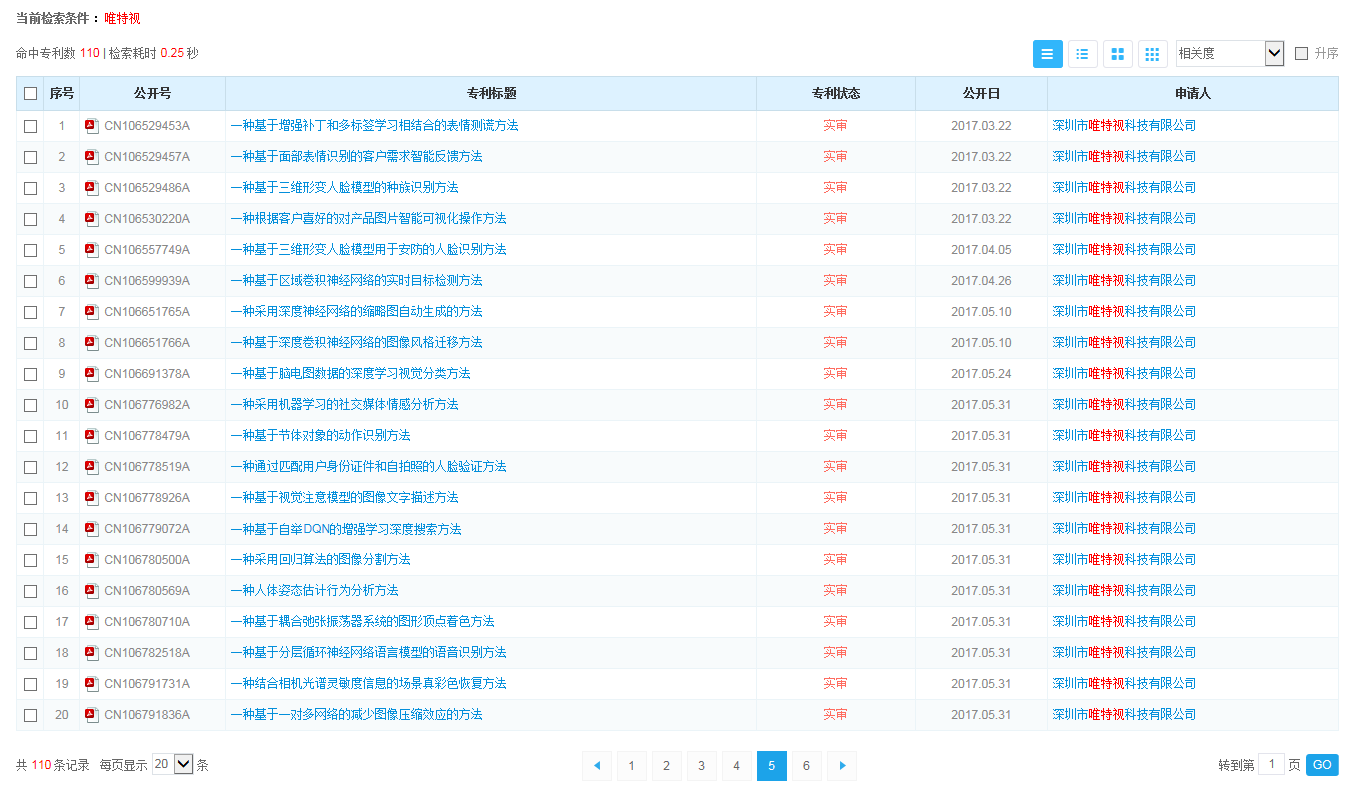
Task: Select checkbox for row 5
Action: tap(31, 250)
